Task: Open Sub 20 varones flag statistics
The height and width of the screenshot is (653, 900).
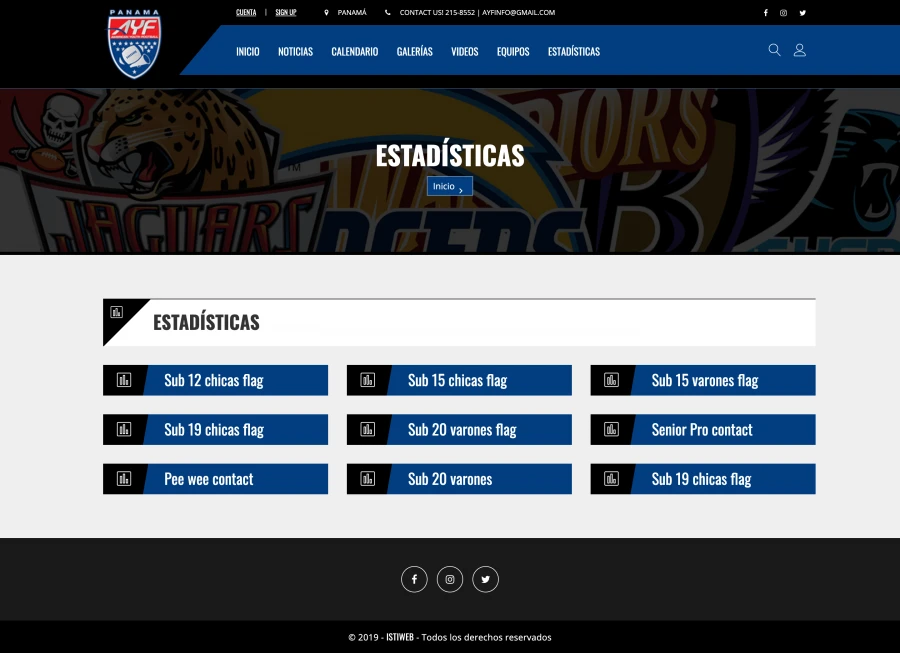Action: [x=459, y=429]
